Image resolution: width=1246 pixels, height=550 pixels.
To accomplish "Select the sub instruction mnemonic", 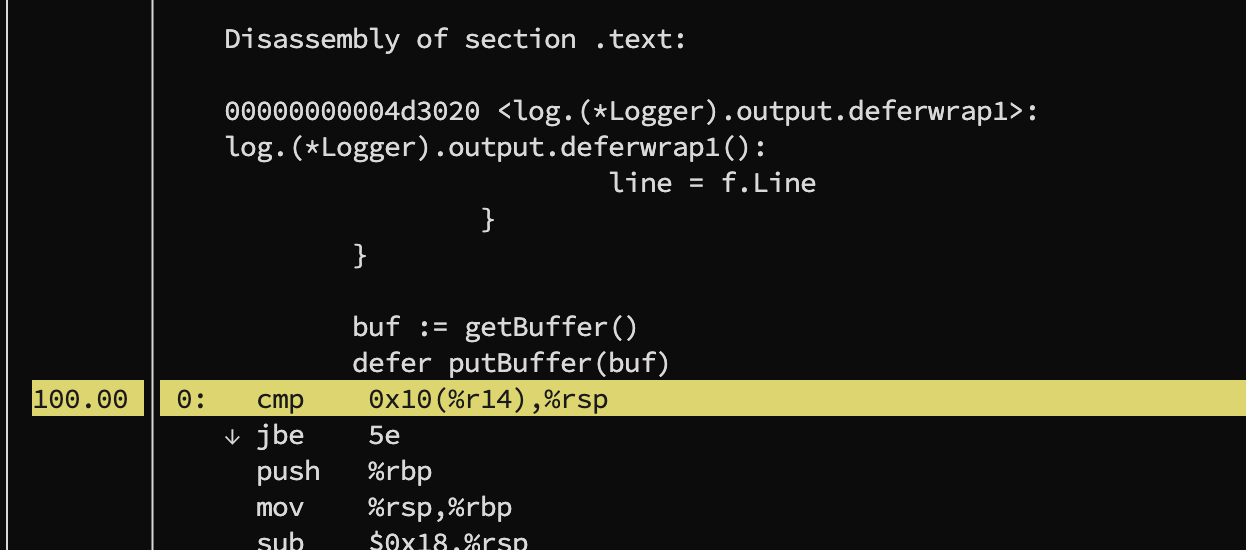I will (280, 541).
